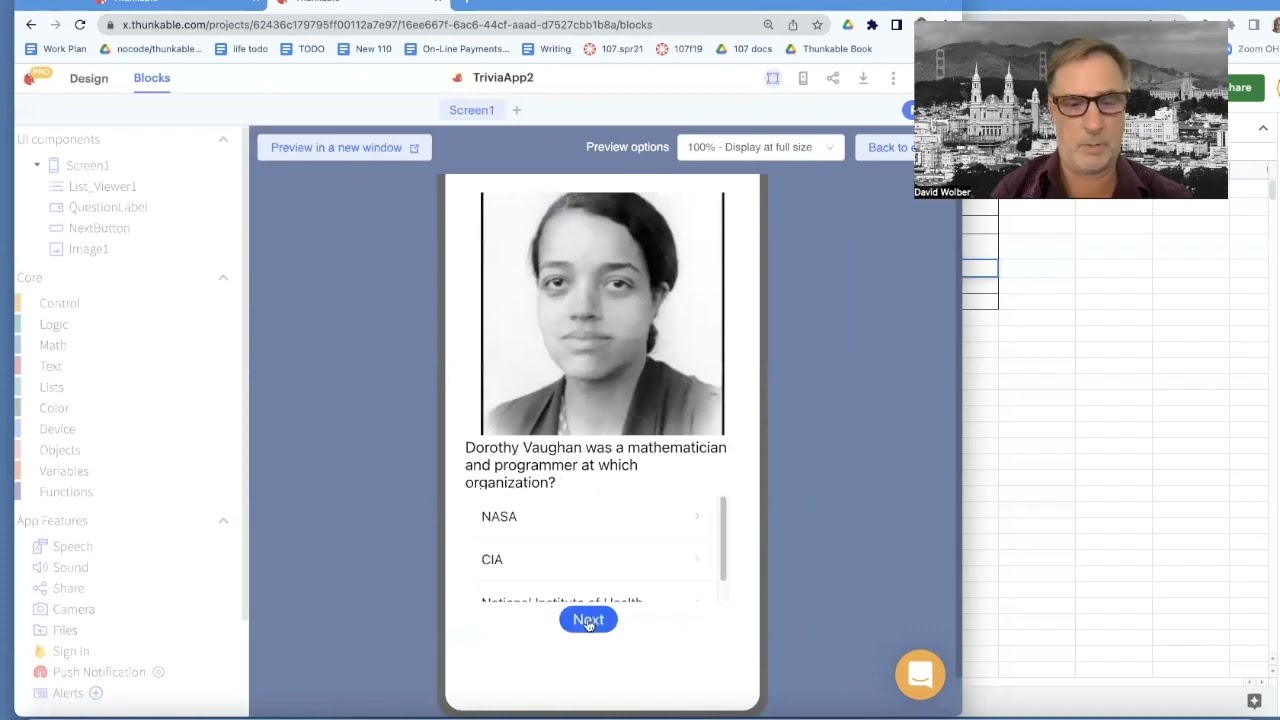Click the web preview icon in toolbar

click(x=773, y=78)
